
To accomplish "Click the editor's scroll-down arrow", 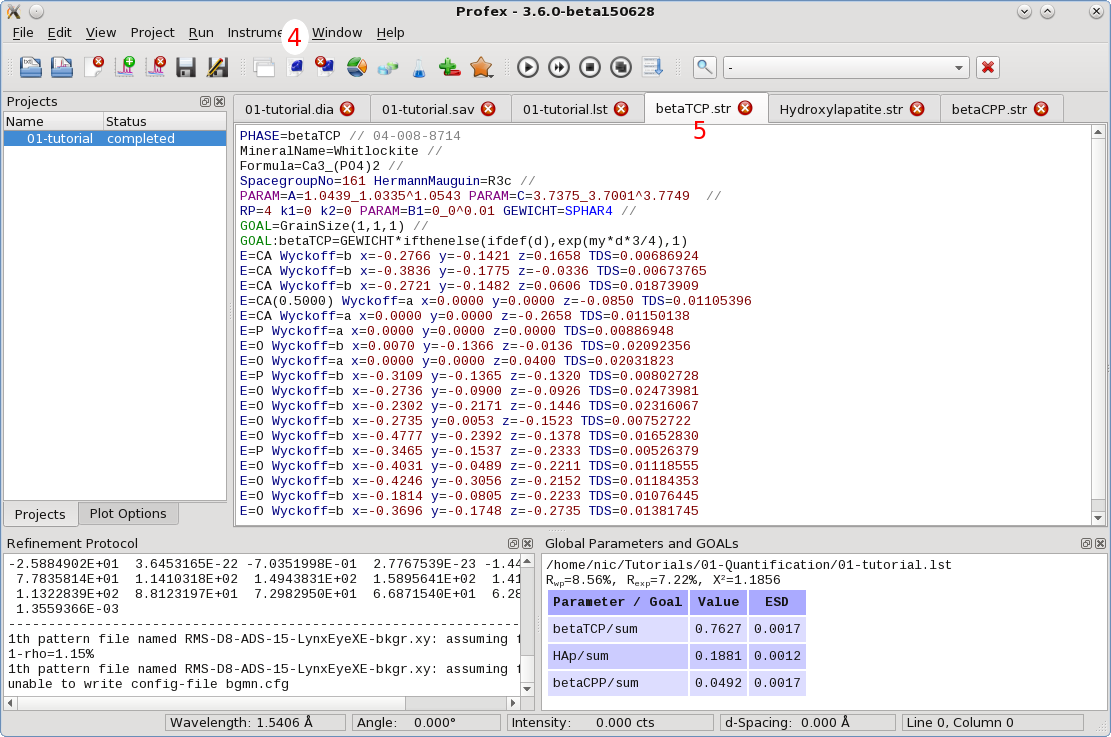I will point(1098,518).
